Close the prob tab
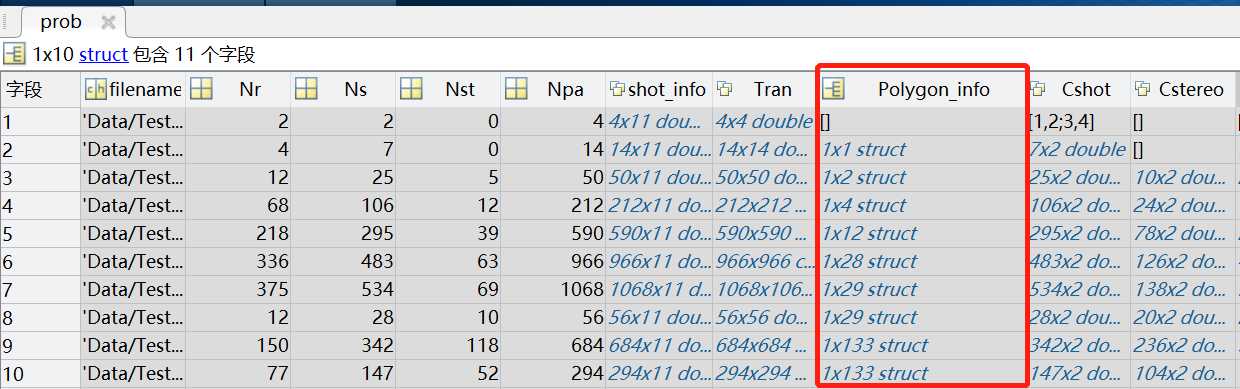Screen dimensions: 1240x389 108,22
